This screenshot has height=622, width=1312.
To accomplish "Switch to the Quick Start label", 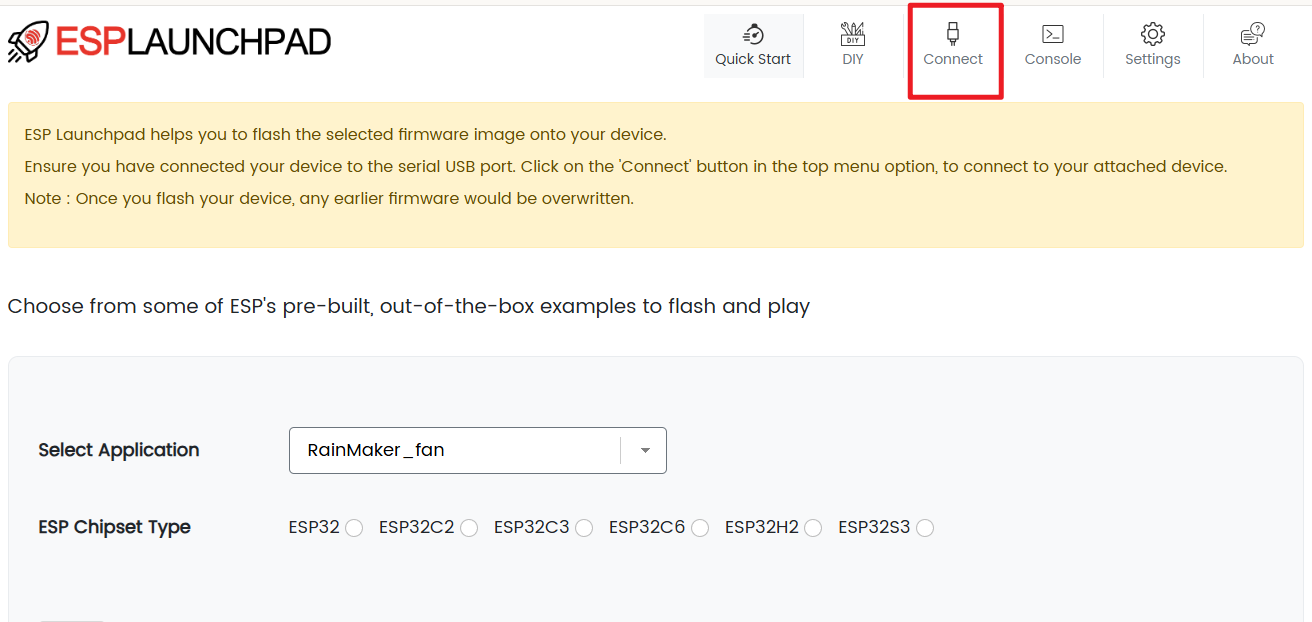I will coord(753,59).
